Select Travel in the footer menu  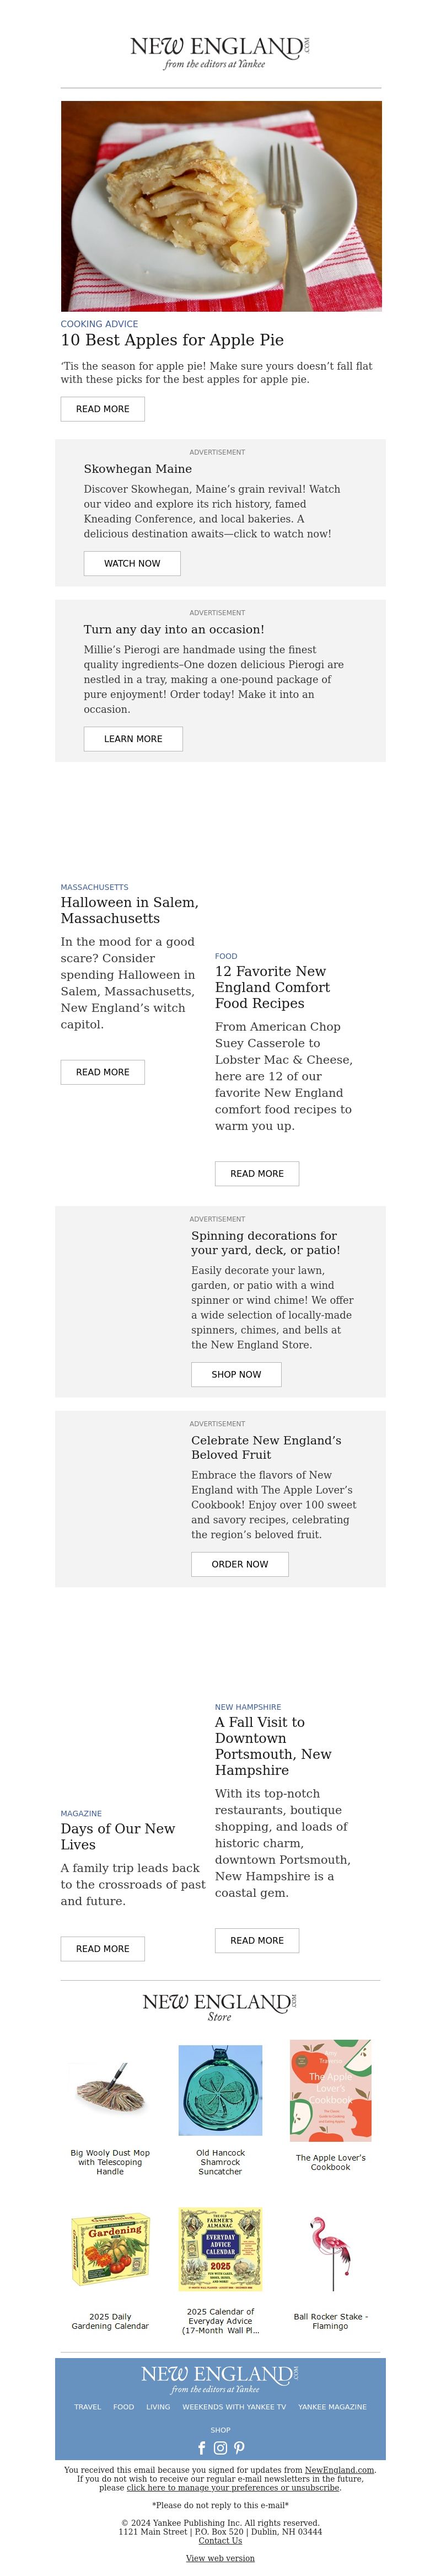[x=87, y=2407]
